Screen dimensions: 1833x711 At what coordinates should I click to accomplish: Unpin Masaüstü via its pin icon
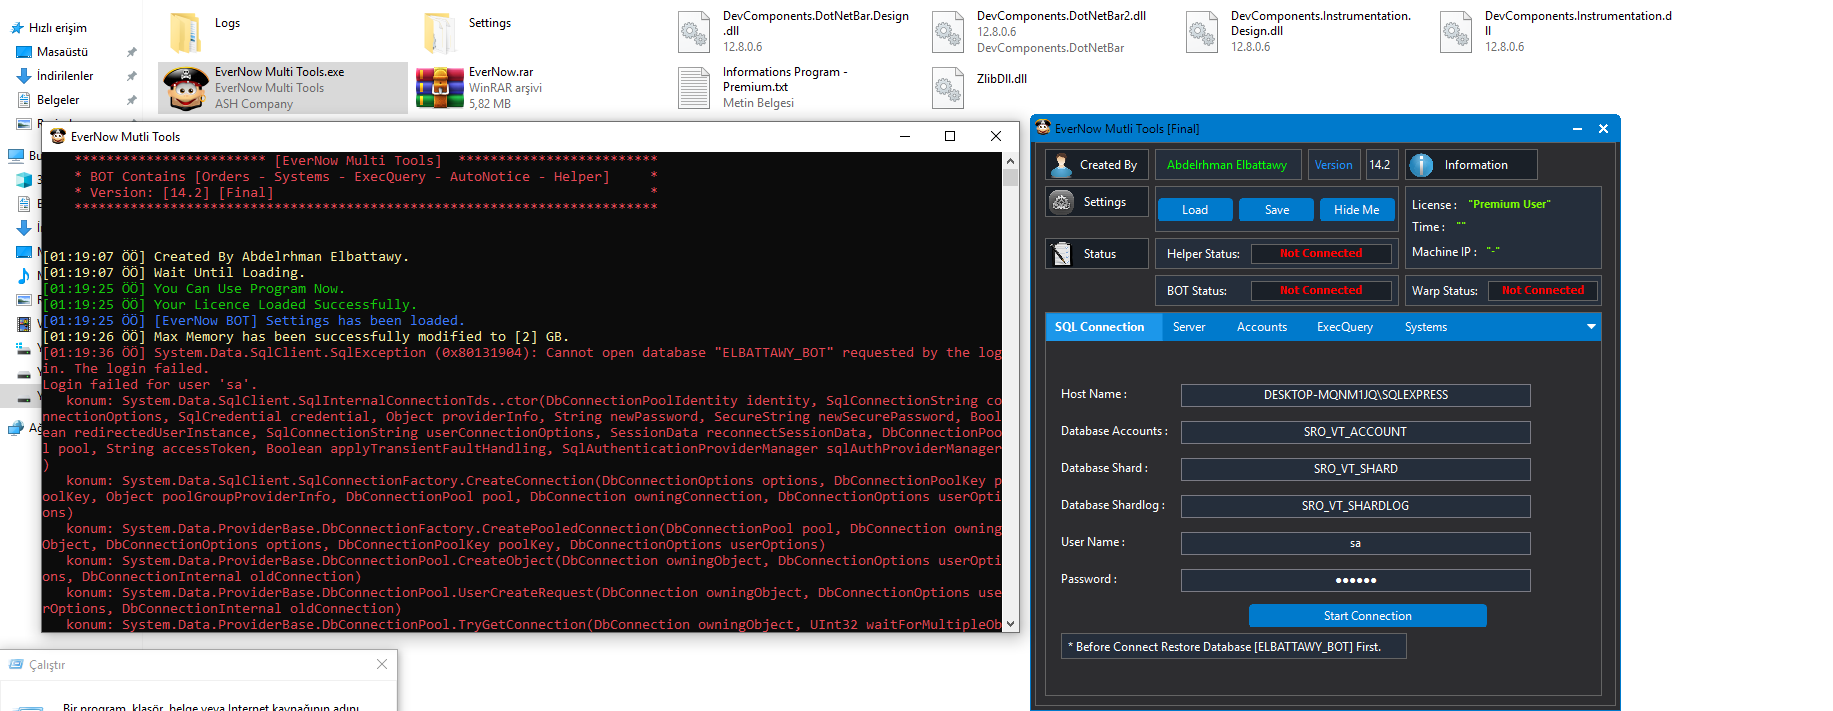pyautogui.click(x=131, y=52)
